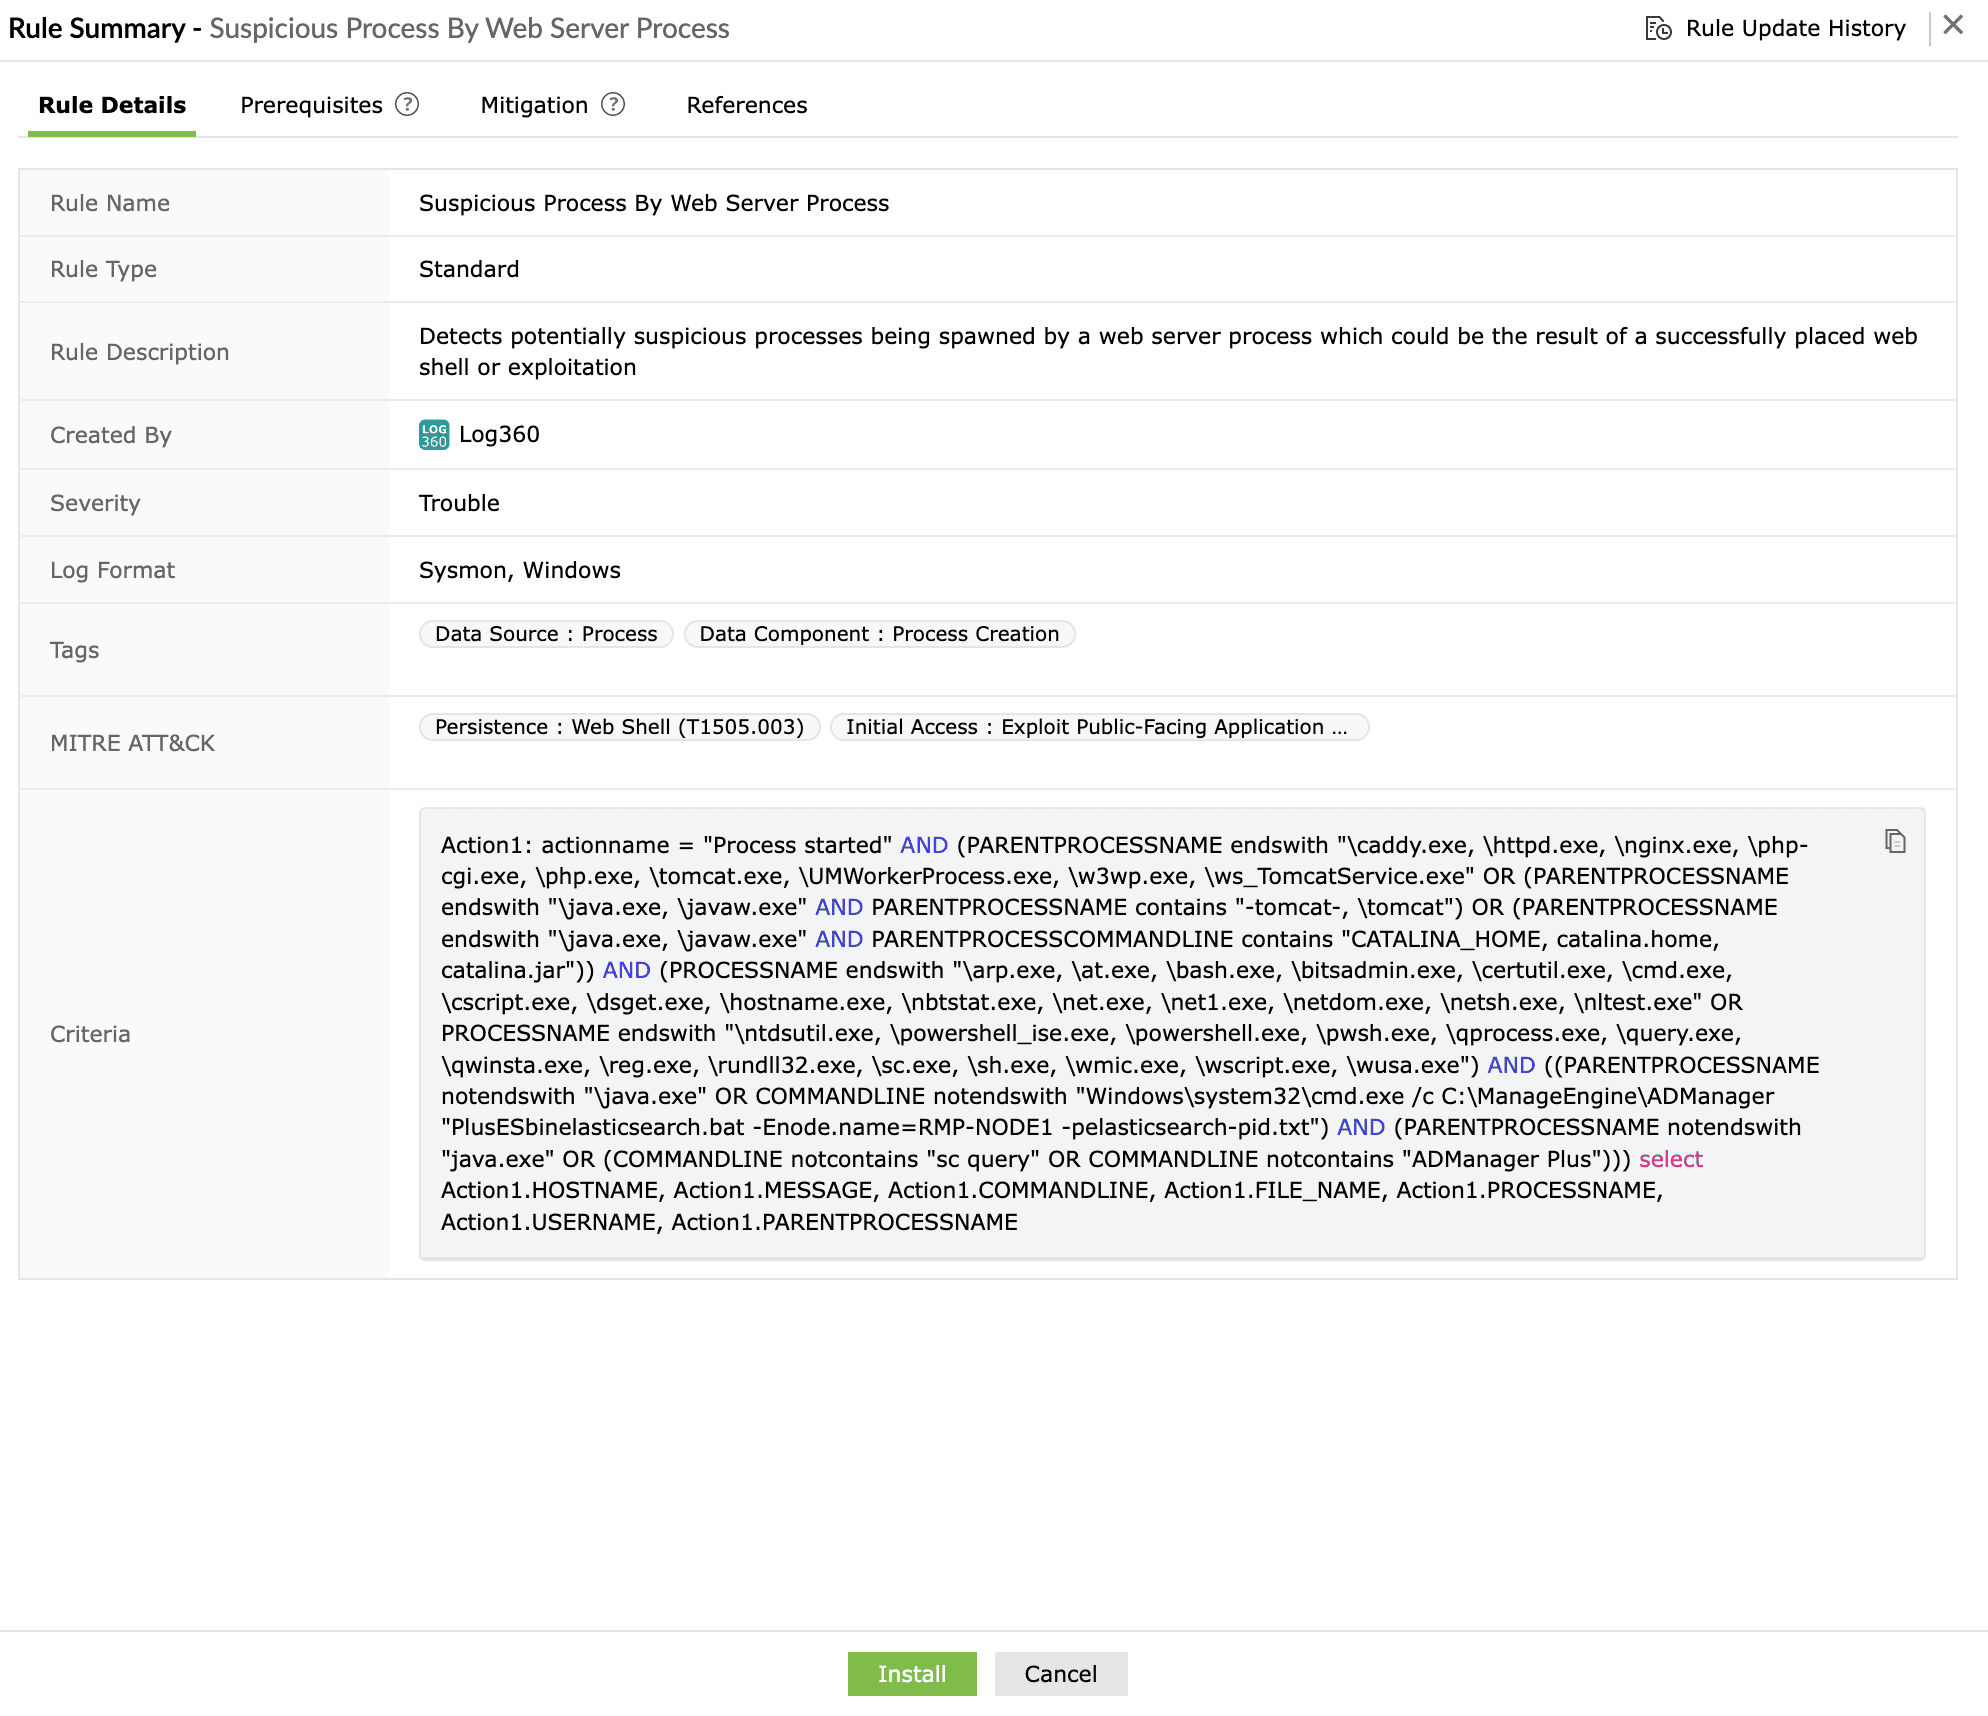Click the Data Component : Process Creation tag
Image resolution: width=1988 pixels, height=1716 pixels.
879,633
